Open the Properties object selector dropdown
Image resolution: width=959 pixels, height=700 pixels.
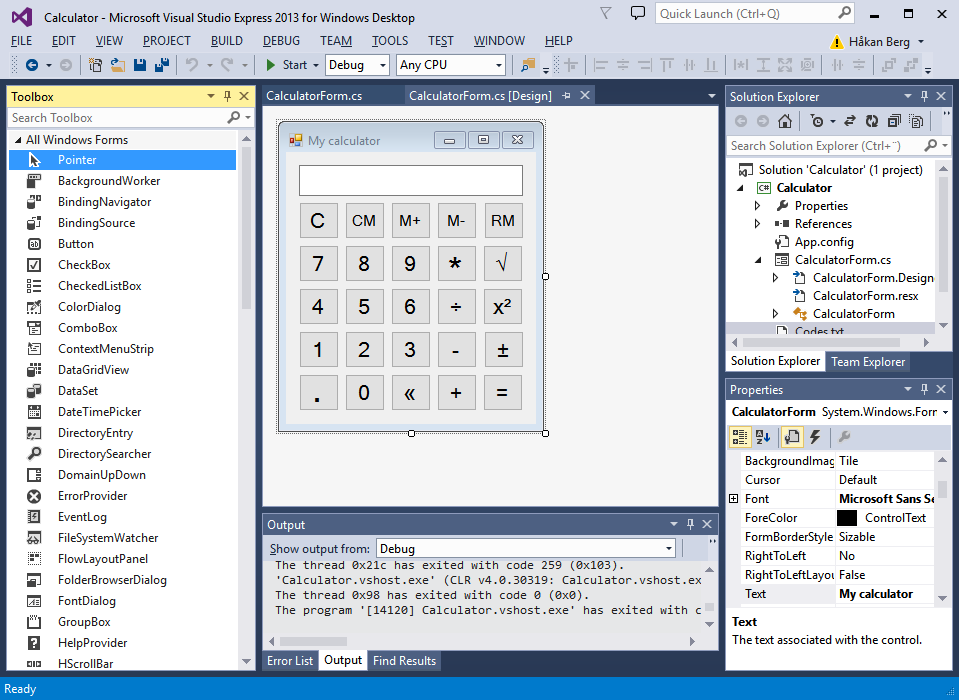(x=945, y=412)
